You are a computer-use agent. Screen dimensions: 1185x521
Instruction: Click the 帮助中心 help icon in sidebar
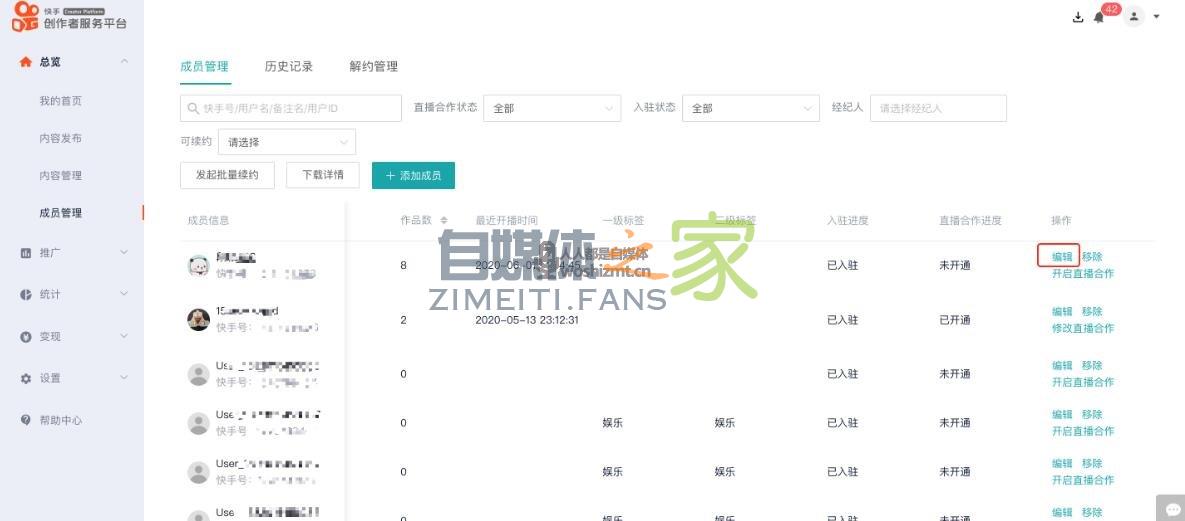pyautogui.click(x=26, y=420)
